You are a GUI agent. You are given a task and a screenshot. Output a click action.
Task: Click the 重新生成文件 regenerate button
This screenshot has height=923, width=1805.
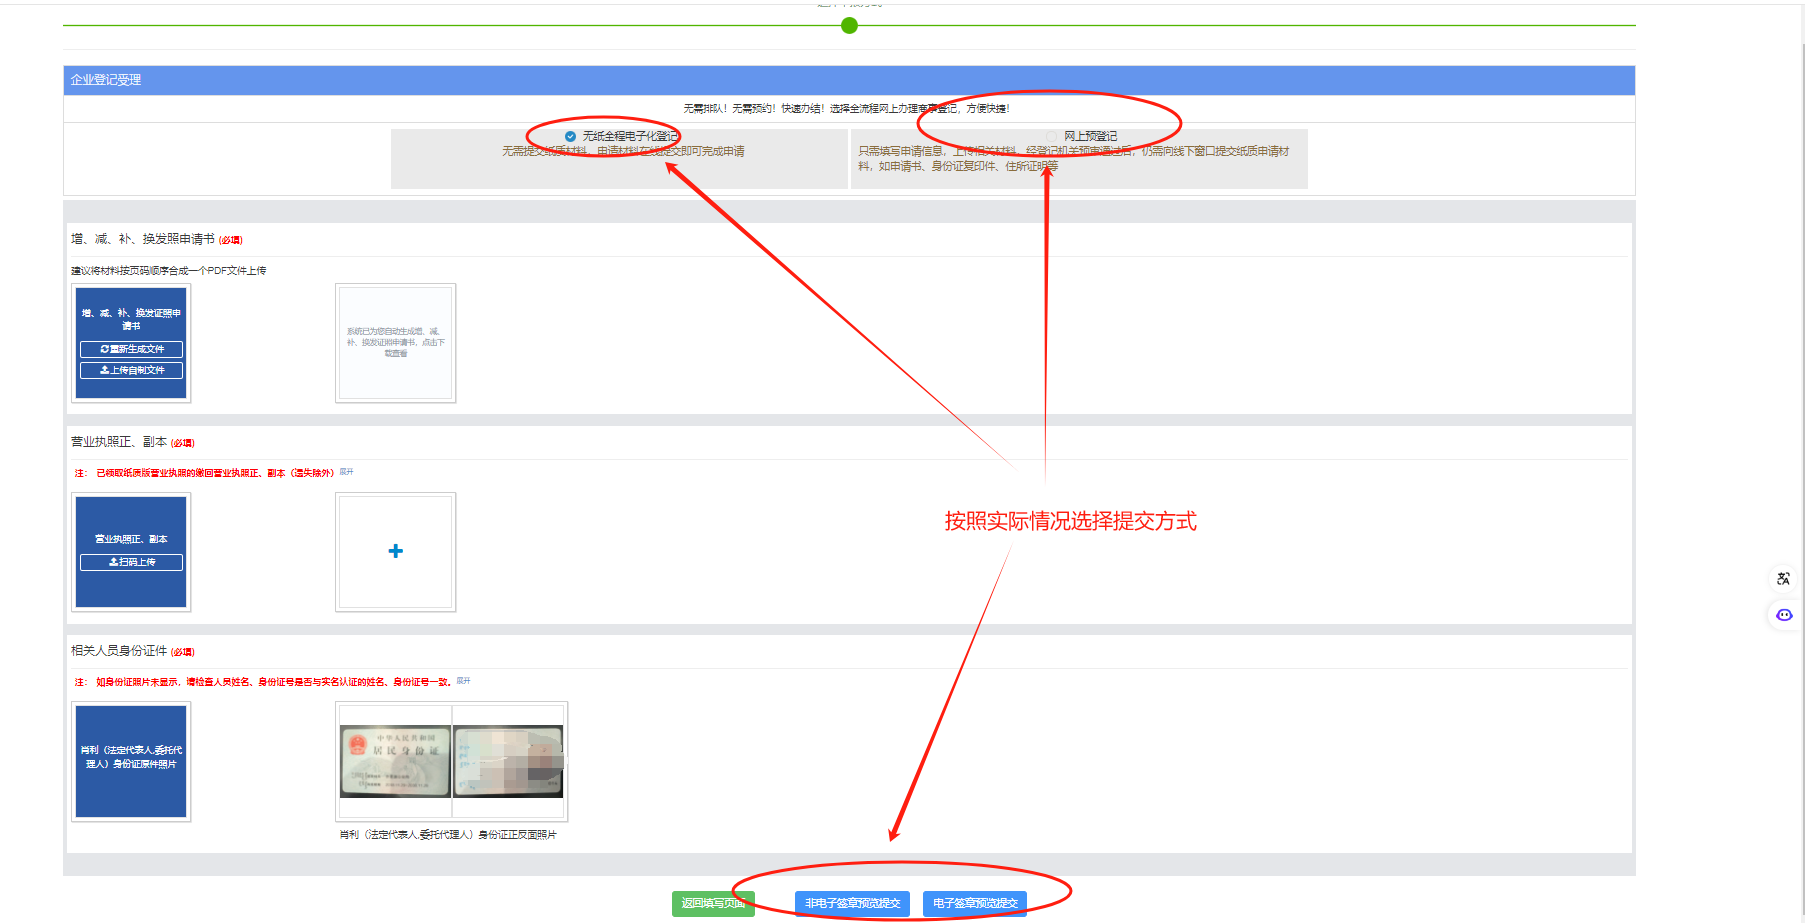[131, 349]
